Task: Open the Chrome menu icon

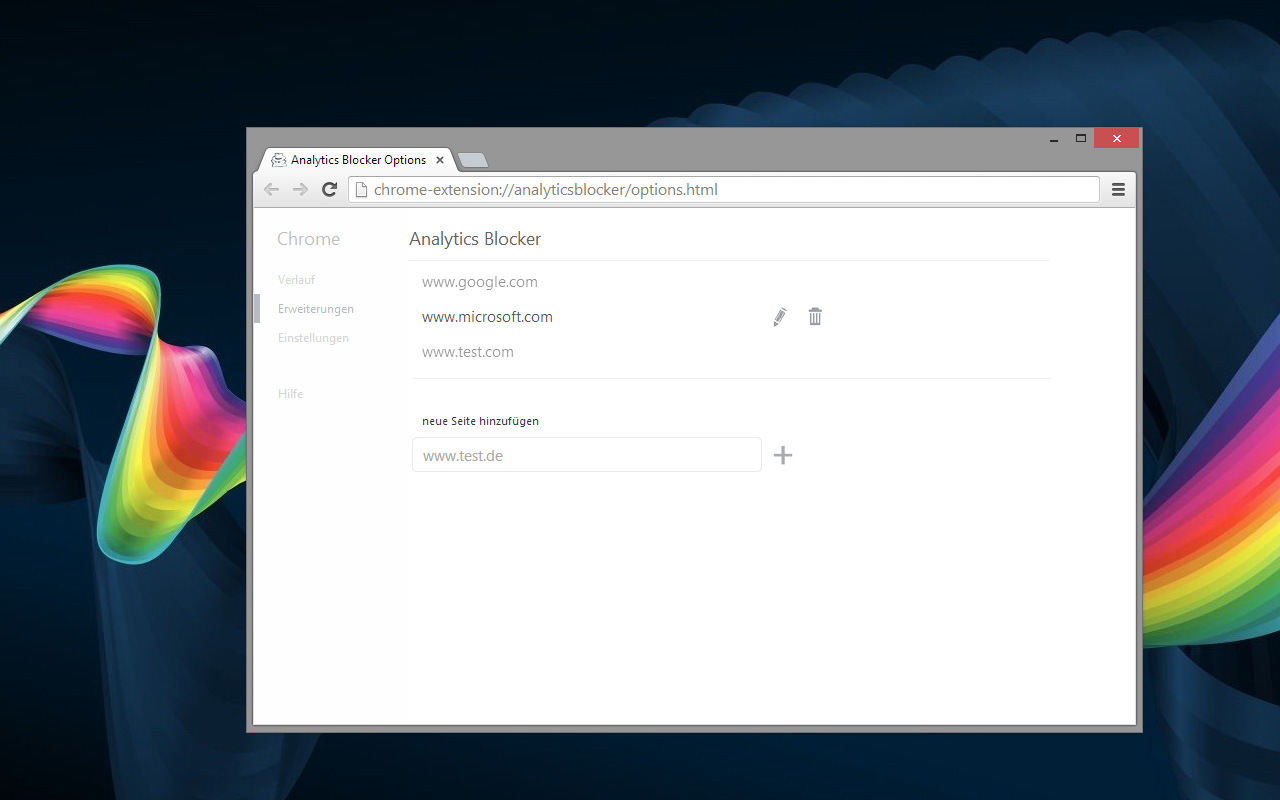Action: click(x=1118, y=189)
